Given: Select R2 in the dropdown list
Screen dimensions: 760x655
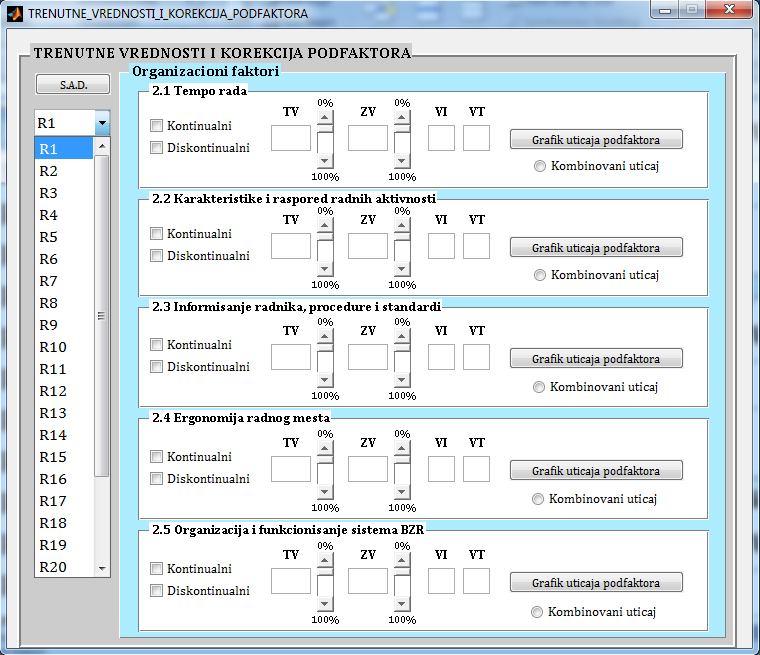Looking at the screenshot, I should click(x=63, y=171).
